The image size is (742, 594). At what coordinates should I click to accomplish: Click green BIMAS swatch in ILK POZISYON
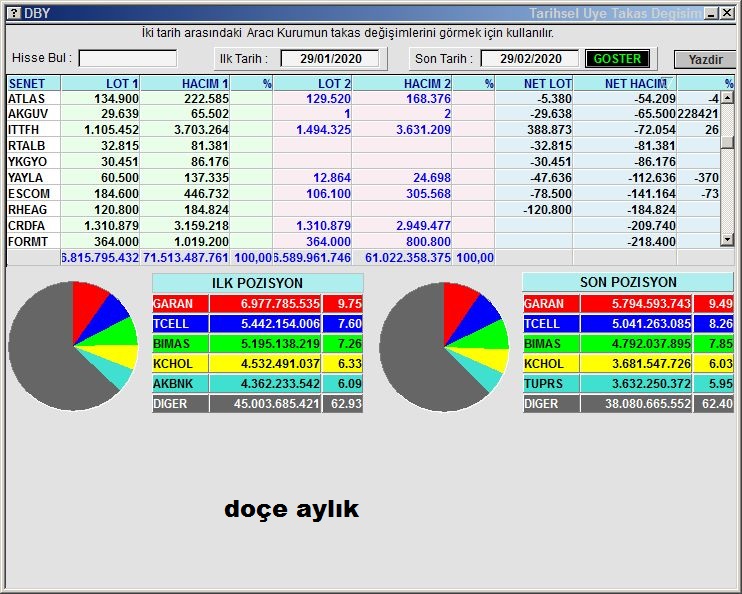(180, 344)
